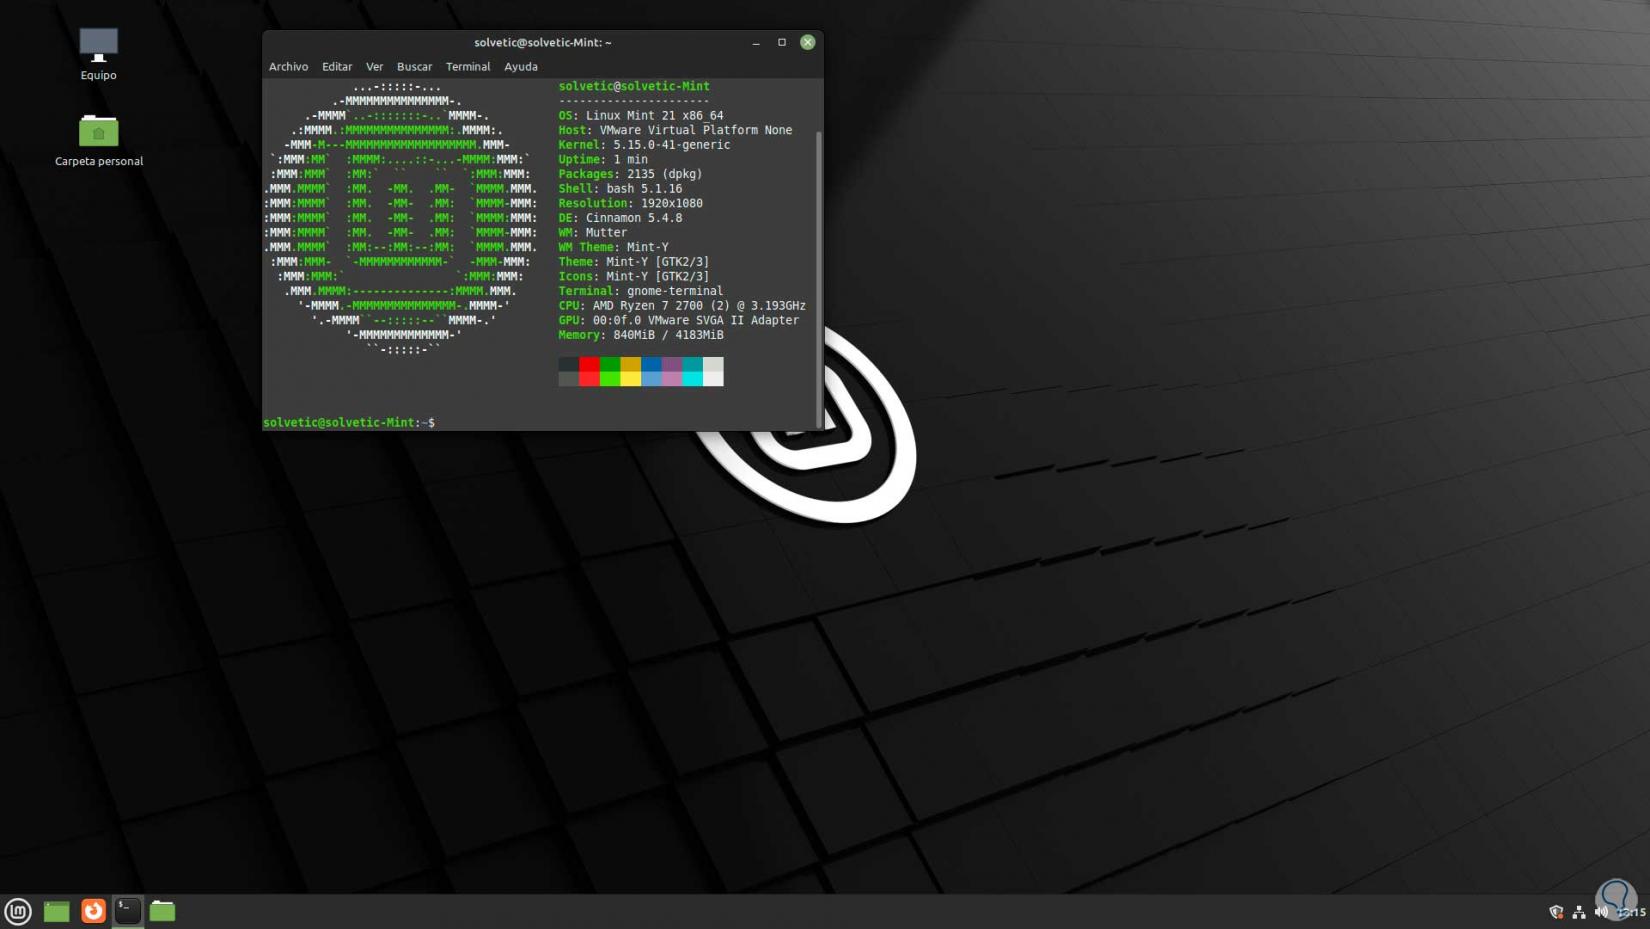Screen dimensions: 1650x929
Task: Click the "CPU: AMD Ryzen 7 2700" line
Action: [x=682, y=306]
